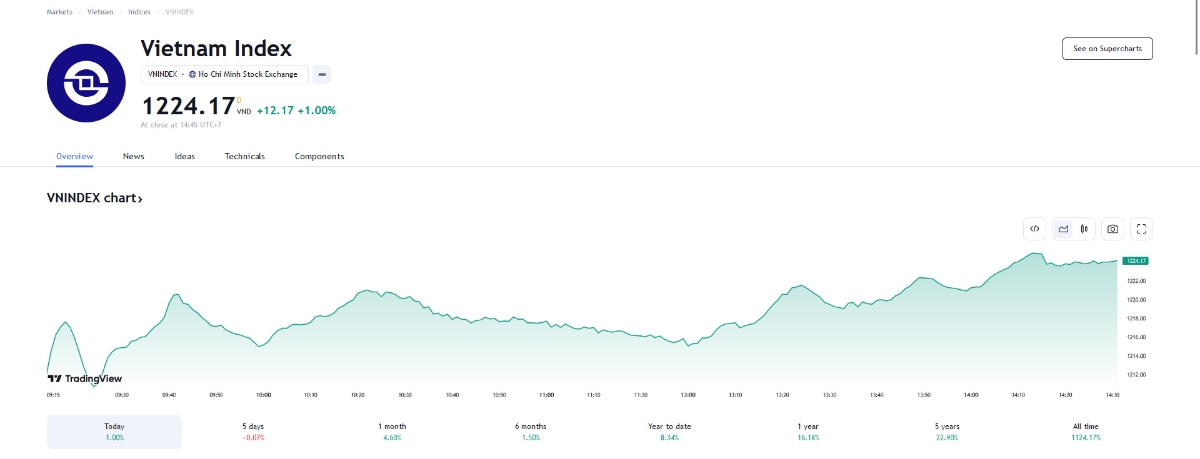Switch to the Components tab
The image size is (1200, 459).
coord(319,156)
